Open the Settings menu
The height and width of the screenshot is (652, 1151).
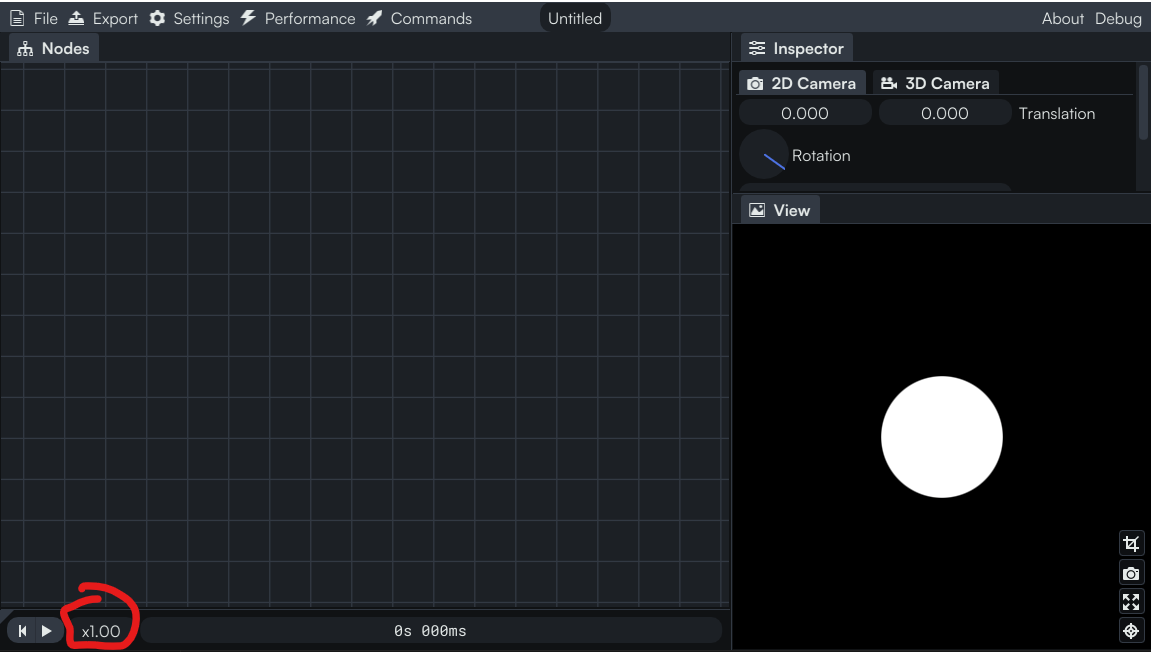190,18
